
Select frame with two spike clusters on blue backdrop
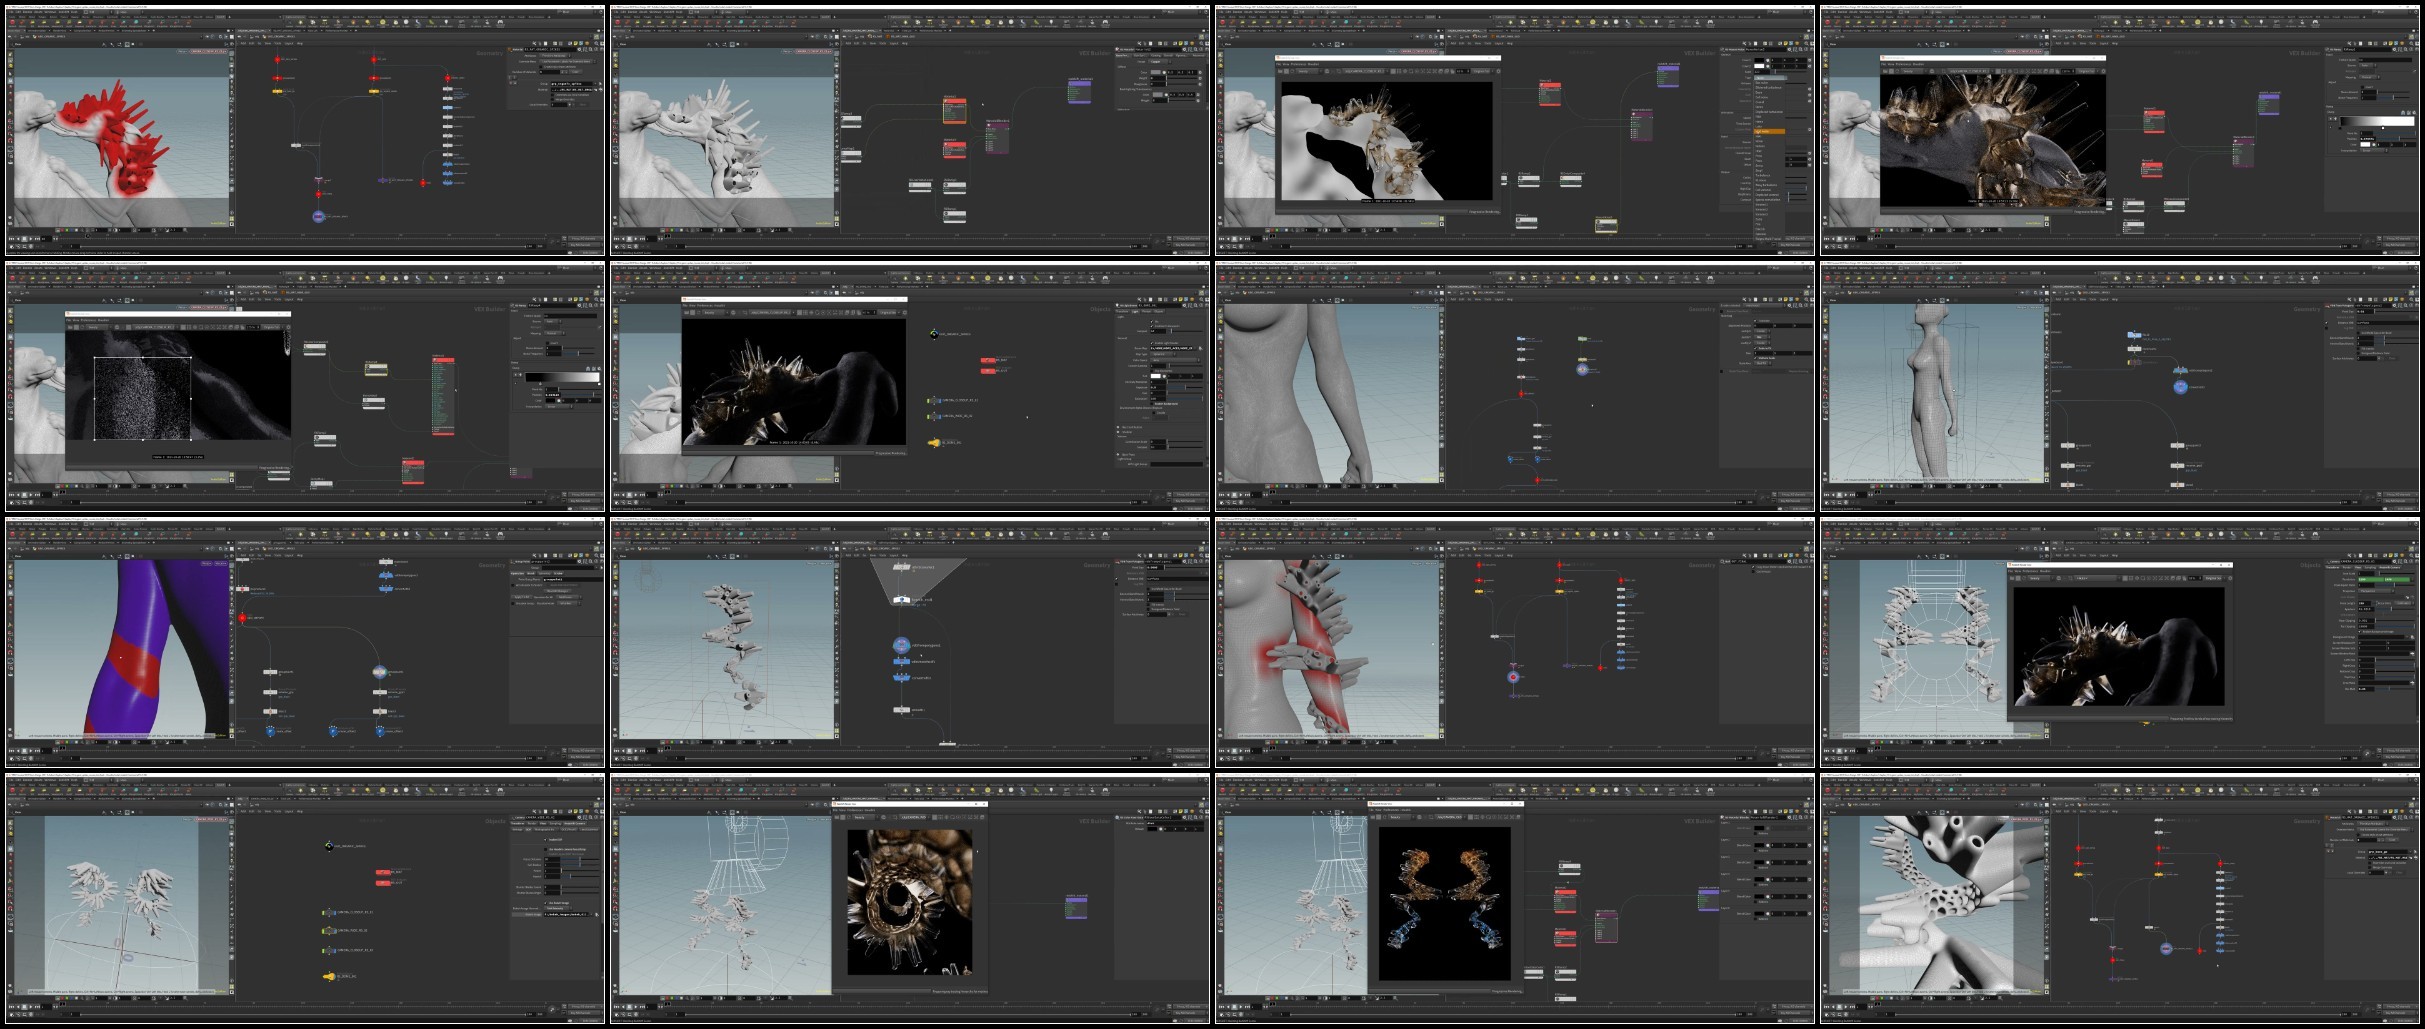coord(306,899)
